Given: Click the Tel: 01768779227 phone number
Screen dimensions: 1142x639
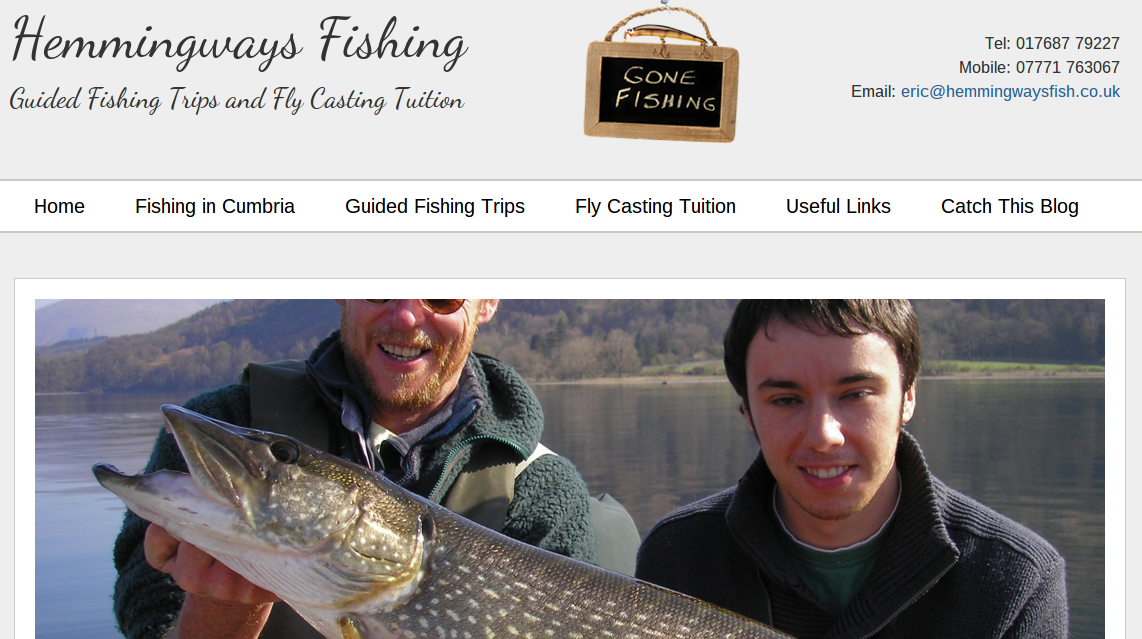Looking at the screenshot, I should click(1052, 44).
